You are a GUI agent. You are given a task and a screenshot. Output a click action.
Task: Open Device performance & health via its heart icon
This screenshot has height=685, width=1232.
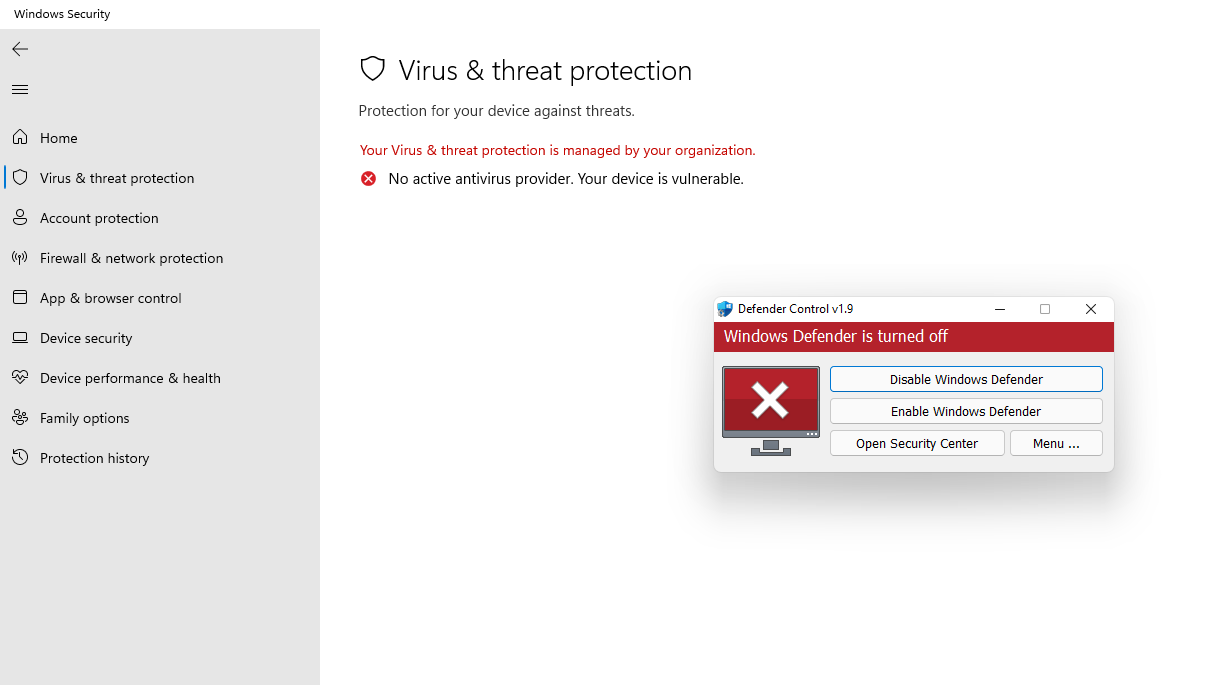[20, 377]
